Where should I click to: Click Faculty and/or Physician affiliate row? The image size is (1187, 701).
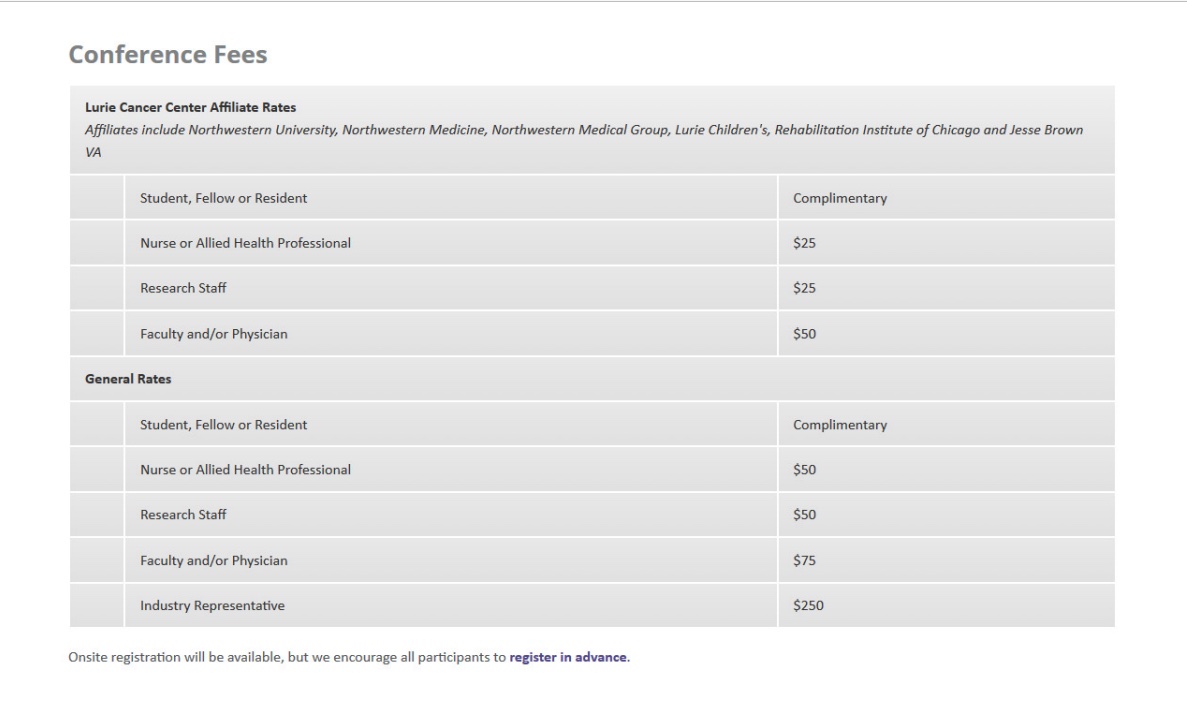213,334
